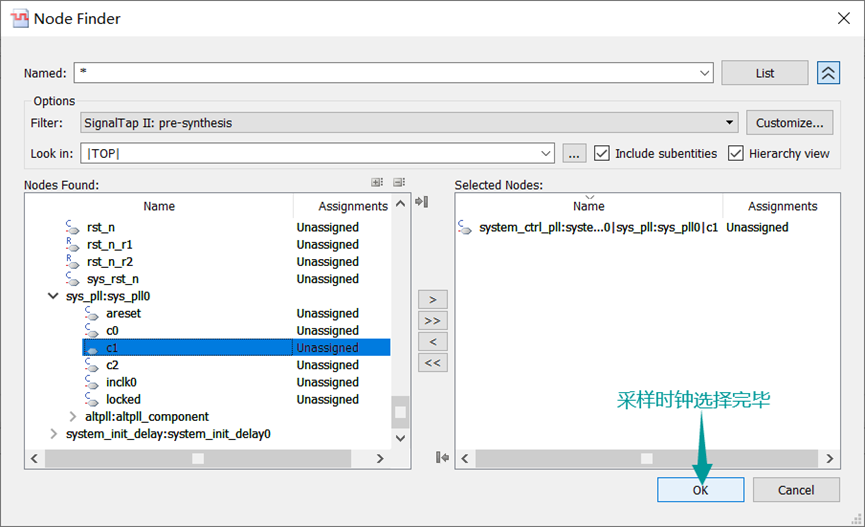This screenshot has height=527, width=865.
Task: Click the sys_rst_n node icon
Action: pyautogui.click(x=72, y=279)
